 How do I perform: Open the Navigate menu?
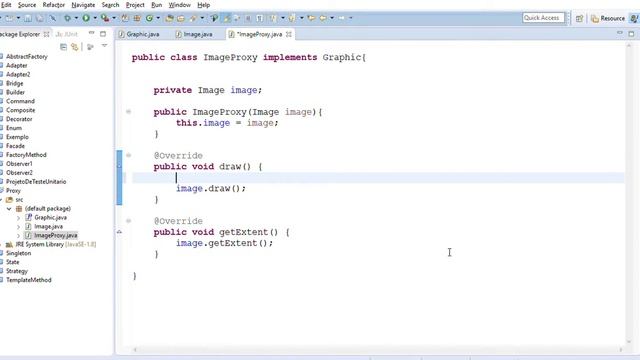coord(83,5)
